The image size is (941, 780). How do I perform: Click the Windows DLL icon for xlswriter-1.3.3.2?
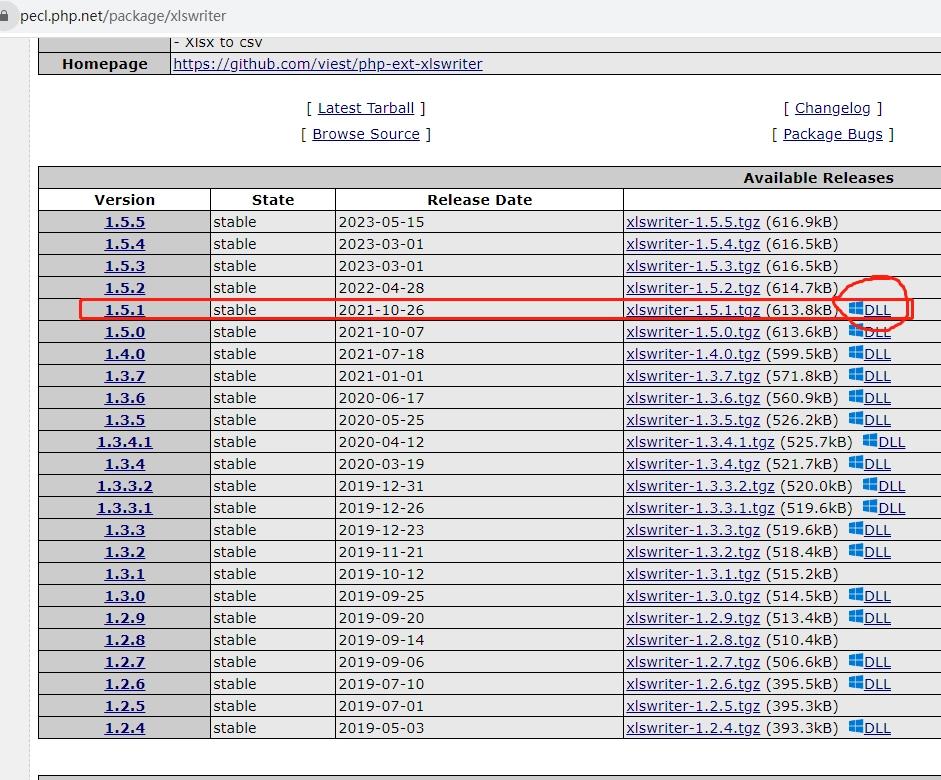pyautogui.click(x=870, y=485)
